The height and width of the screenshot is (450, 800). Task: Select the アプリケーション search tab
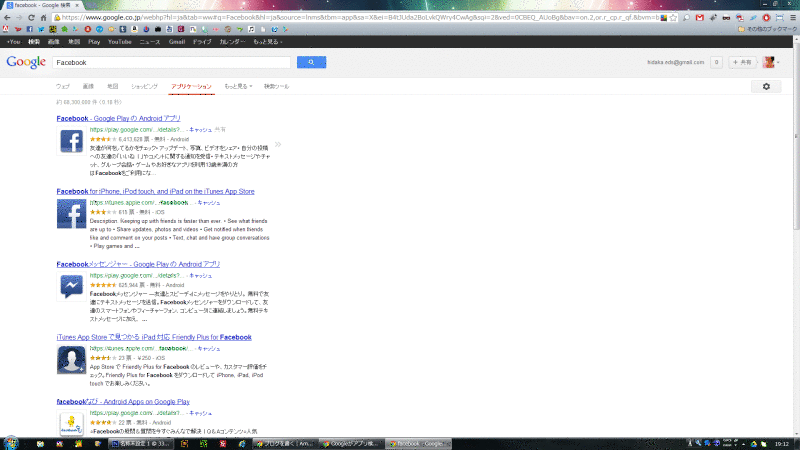(x=191, y=86)
